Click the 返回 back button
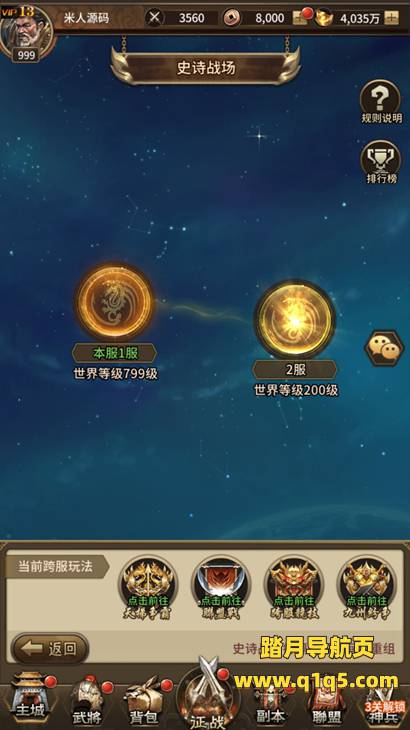 coord(50,649)
